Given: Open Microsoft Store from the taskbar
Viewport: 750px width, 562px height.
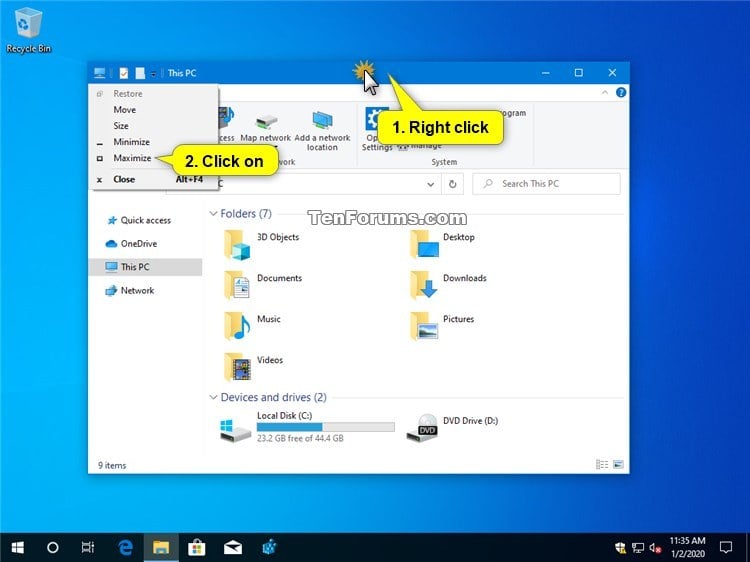Looking at the screenshot, I should click(x=197, y=547).
